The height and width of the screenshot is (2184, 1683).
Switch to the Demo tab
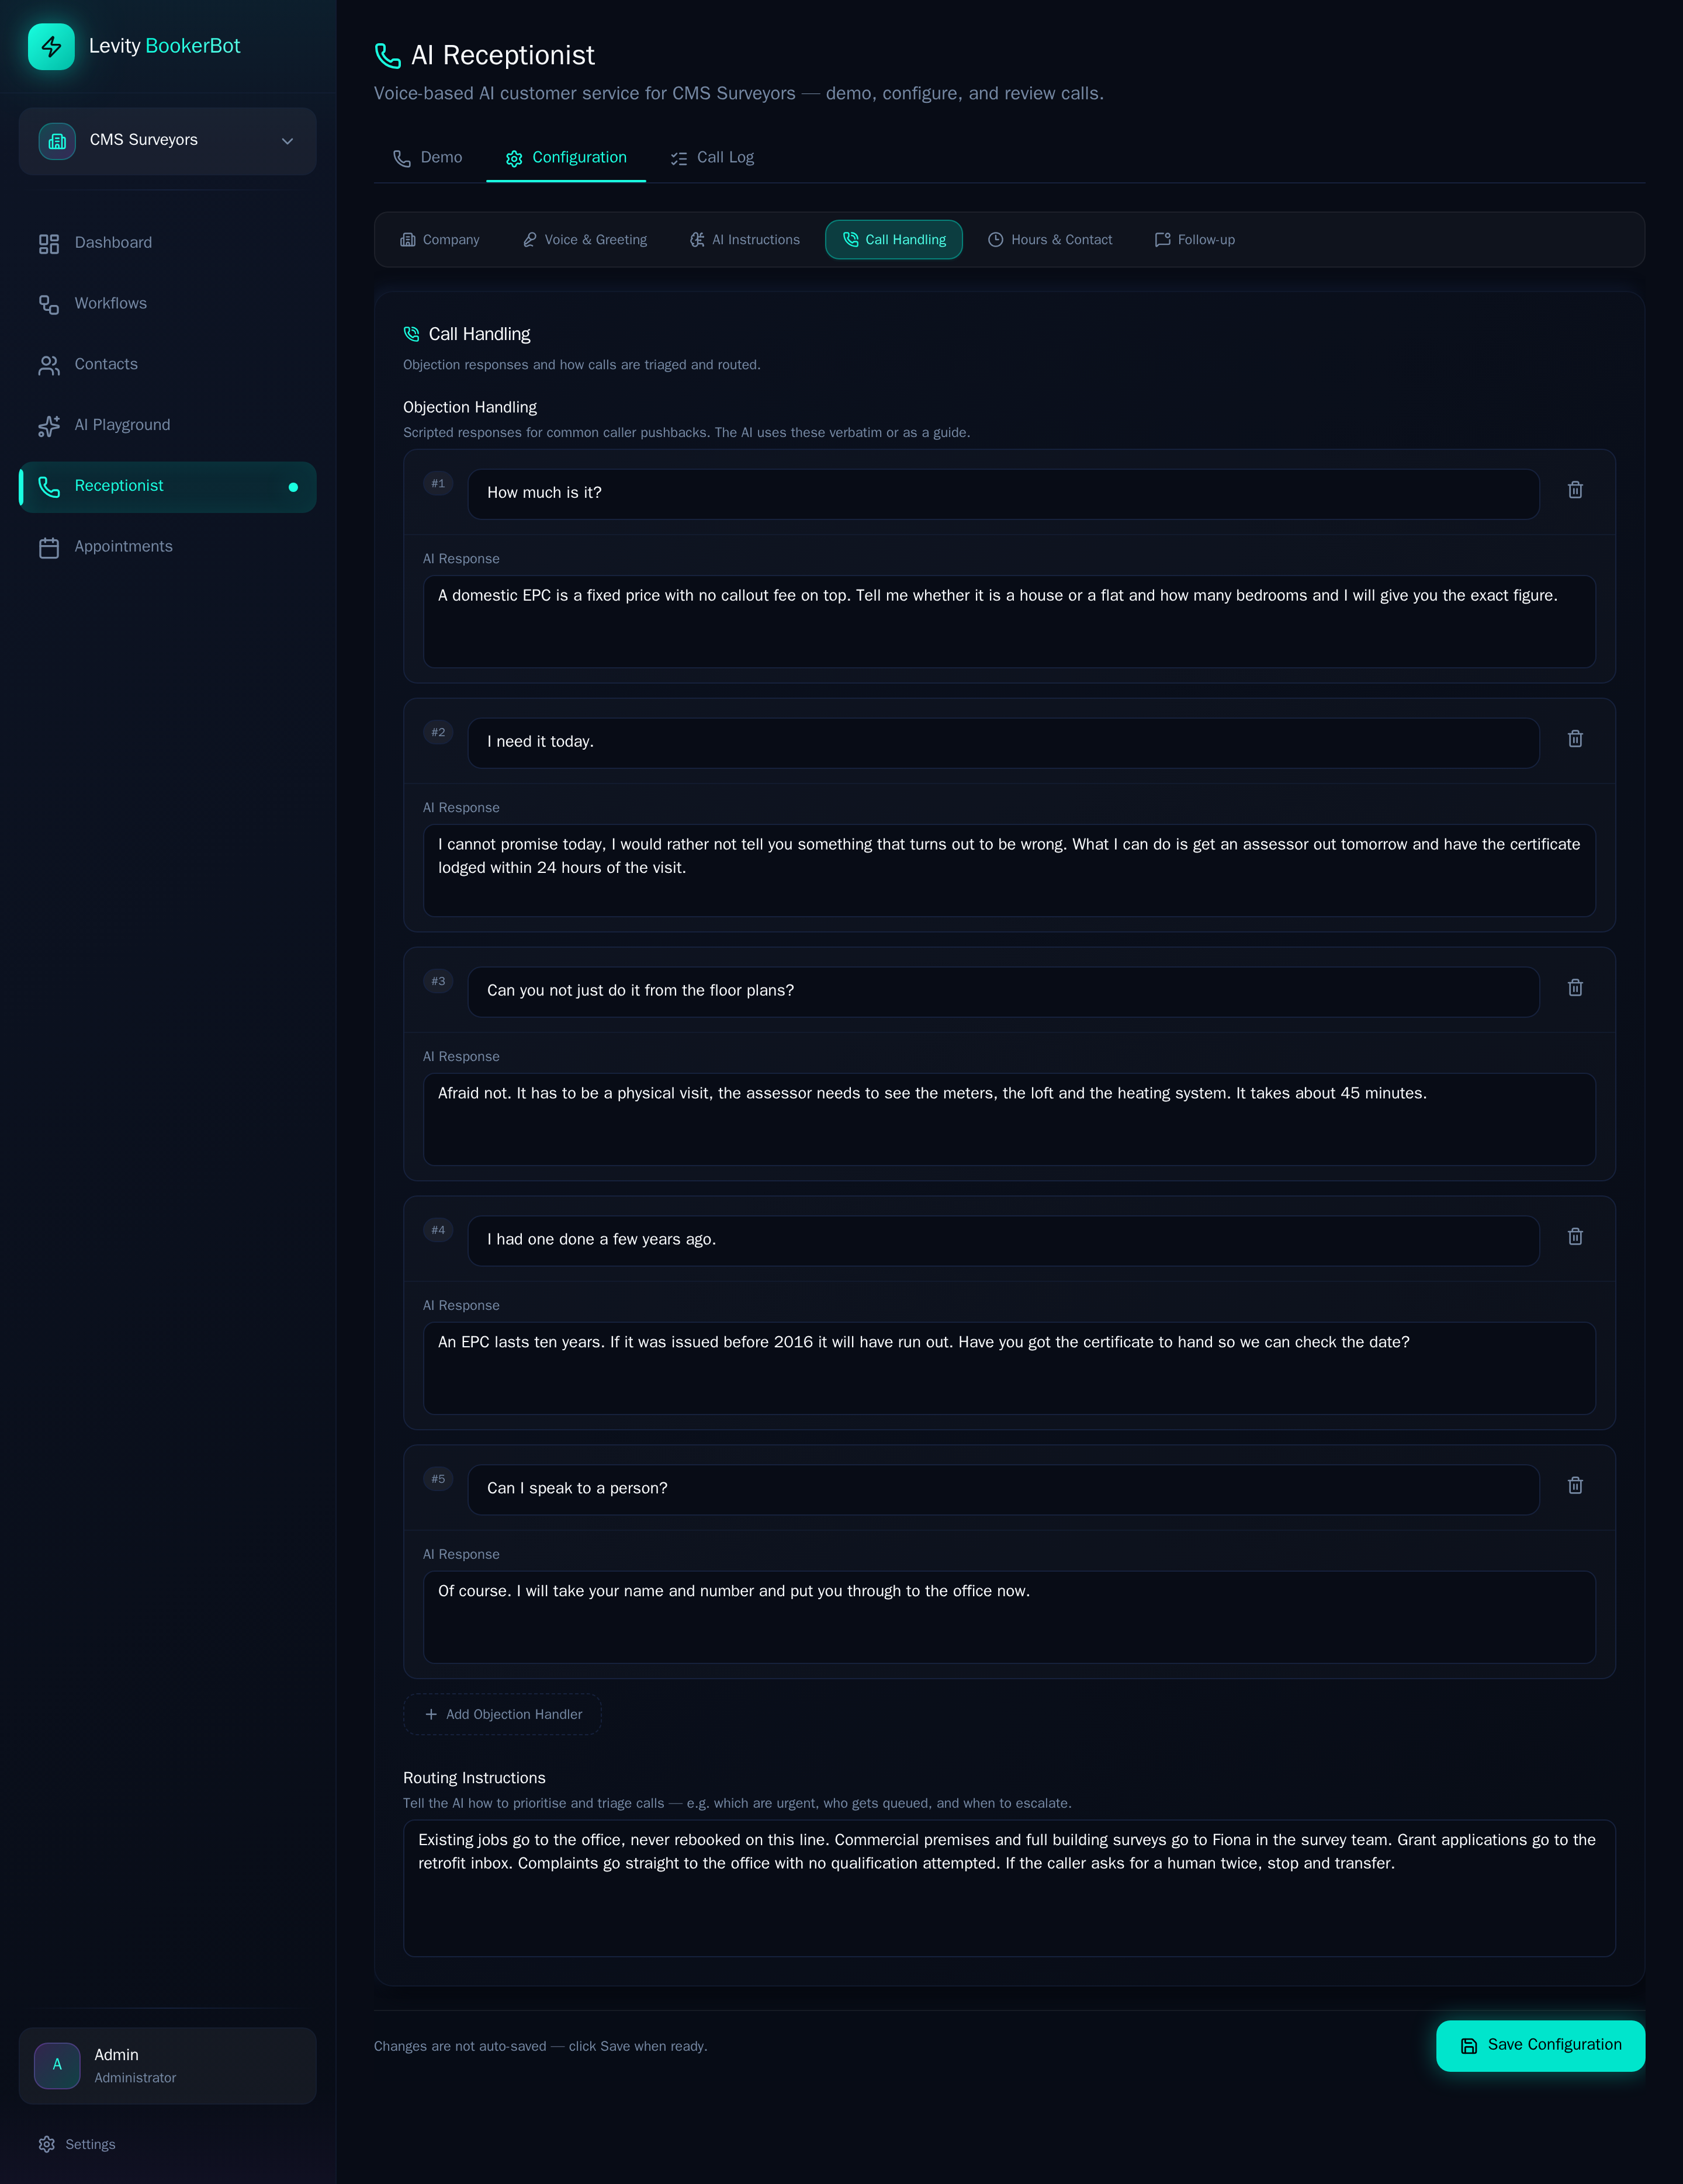coord(428,158)
